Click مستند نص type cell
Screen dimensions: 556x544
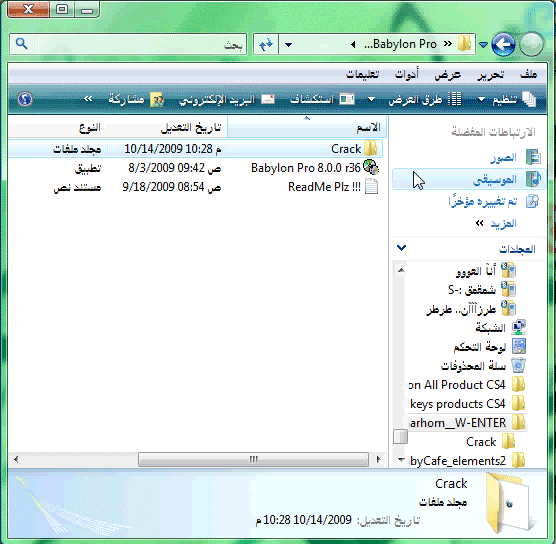(x=77, y=187)
